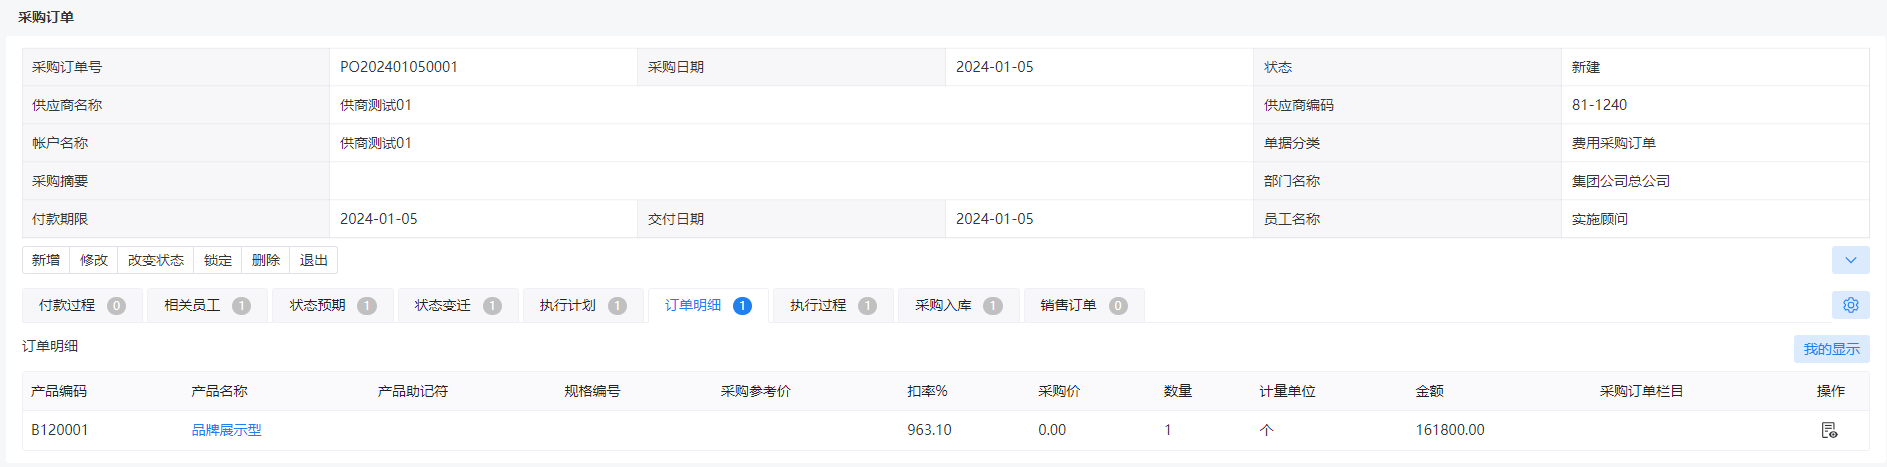Click the 产品编码 column header

[59, 391]
